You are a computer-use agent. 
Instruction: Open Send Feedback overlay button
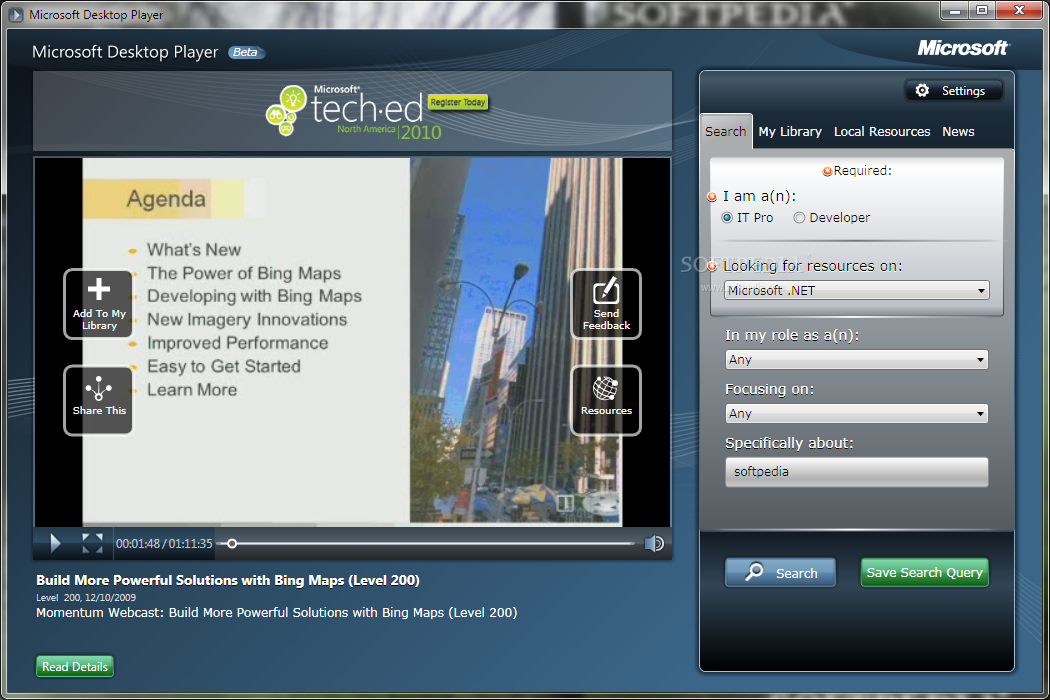pyautogui.click(x=606, y=303)
